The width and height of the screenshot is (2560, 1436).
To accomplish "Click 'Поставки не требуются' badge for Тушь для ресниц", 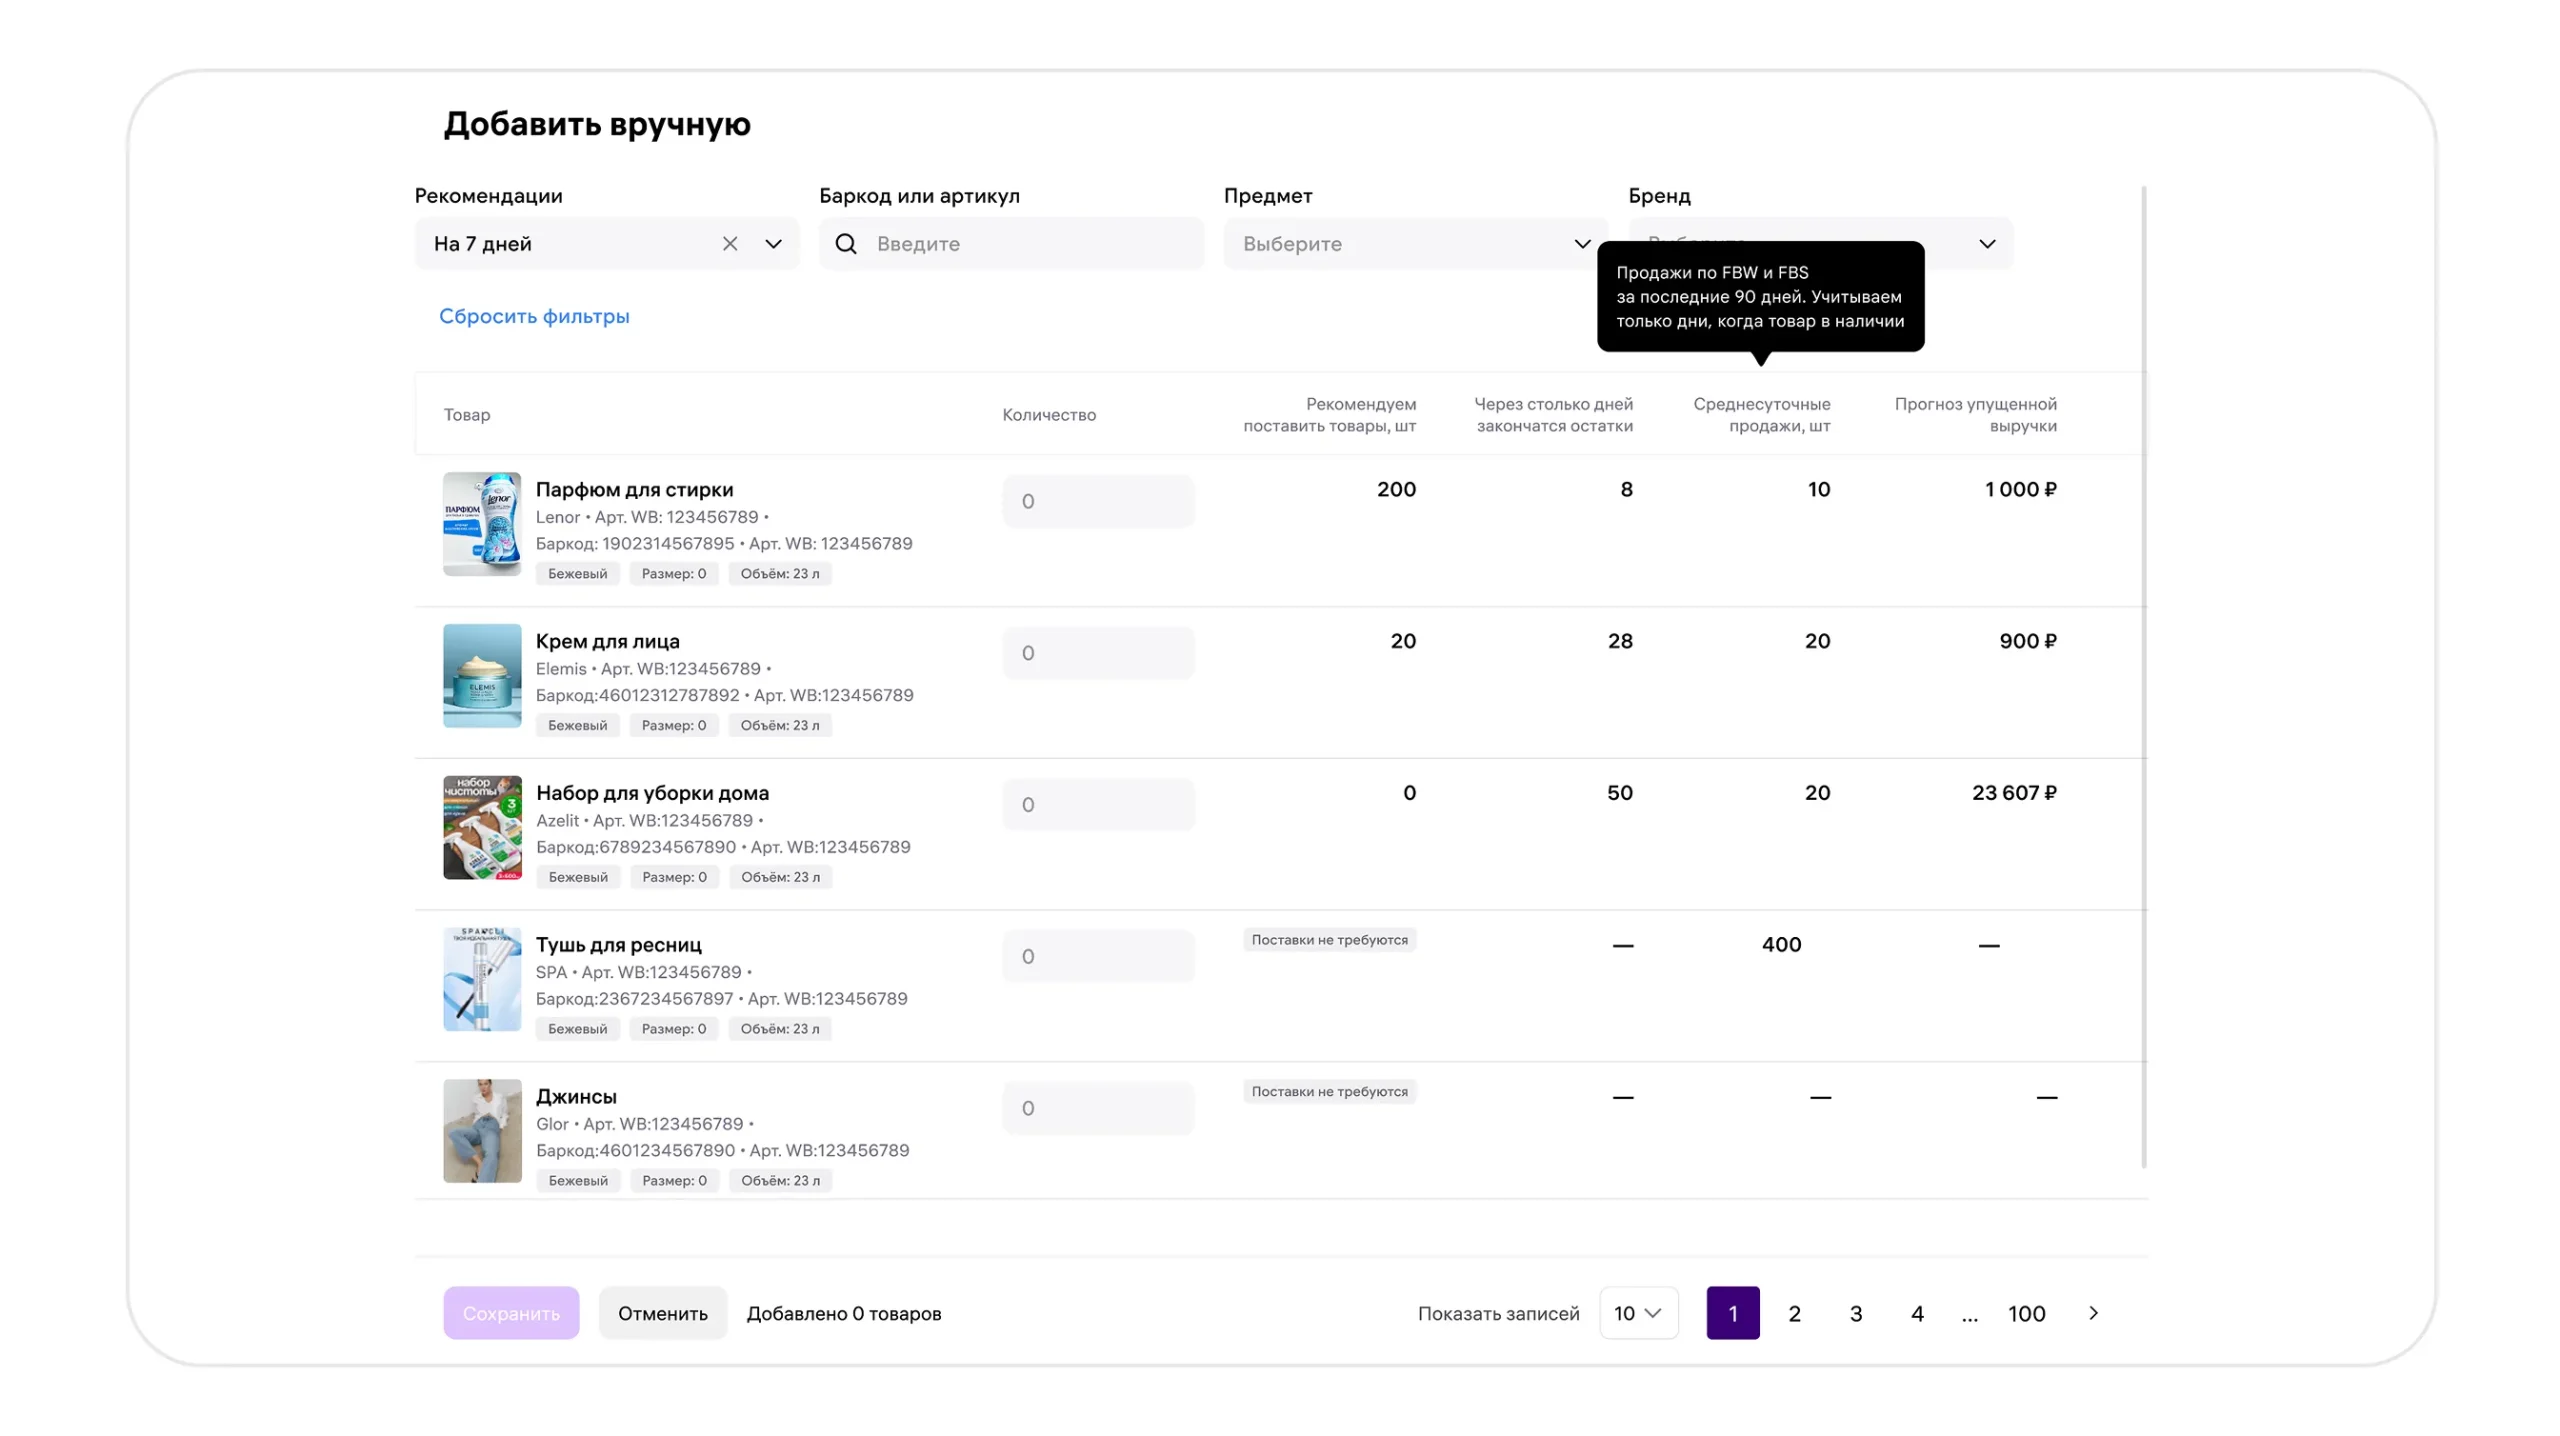I will (1329, 940).
